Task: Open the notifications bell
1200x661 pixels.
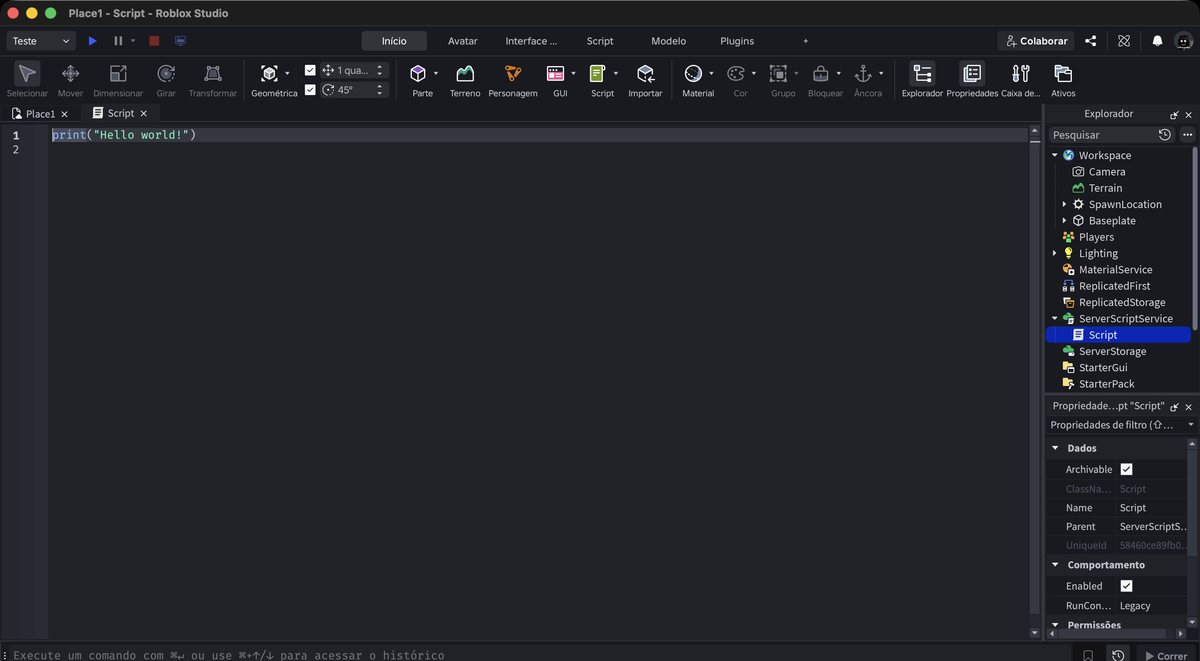Action: pos(1157,41)
